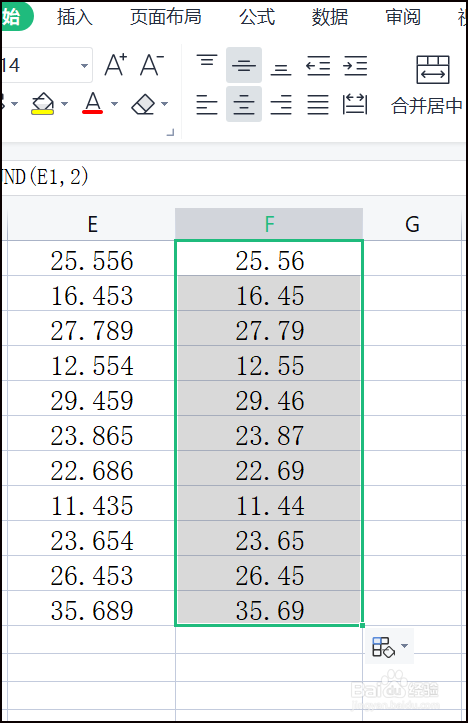Select cell containing 23.654
Image resolution: width=468 pixels, height=723 pixels.
coord(92,540)
